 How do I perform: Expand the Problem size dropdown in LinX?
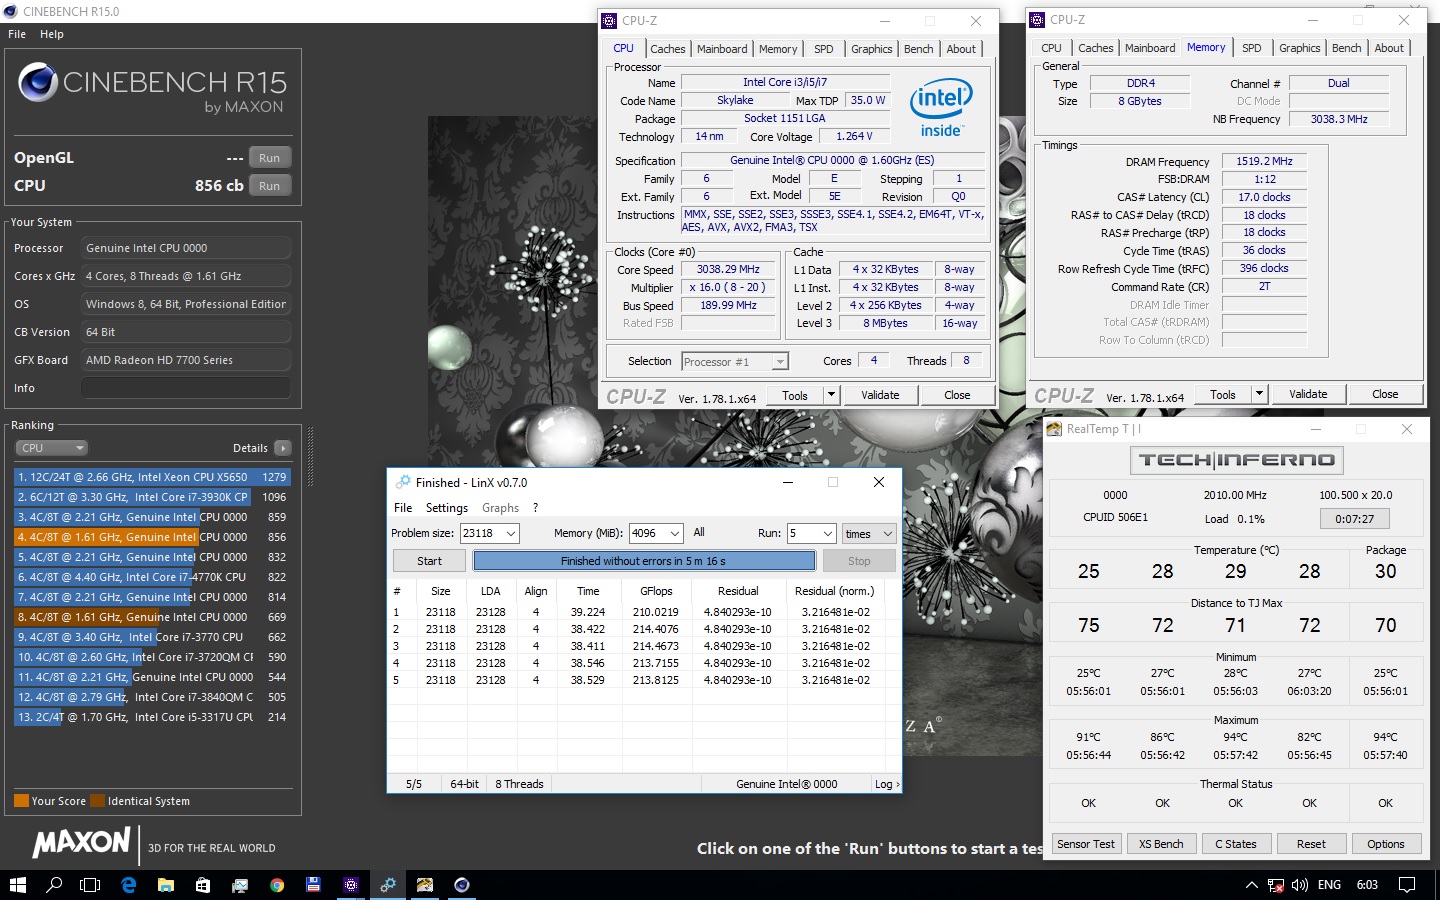pos(510,534)
